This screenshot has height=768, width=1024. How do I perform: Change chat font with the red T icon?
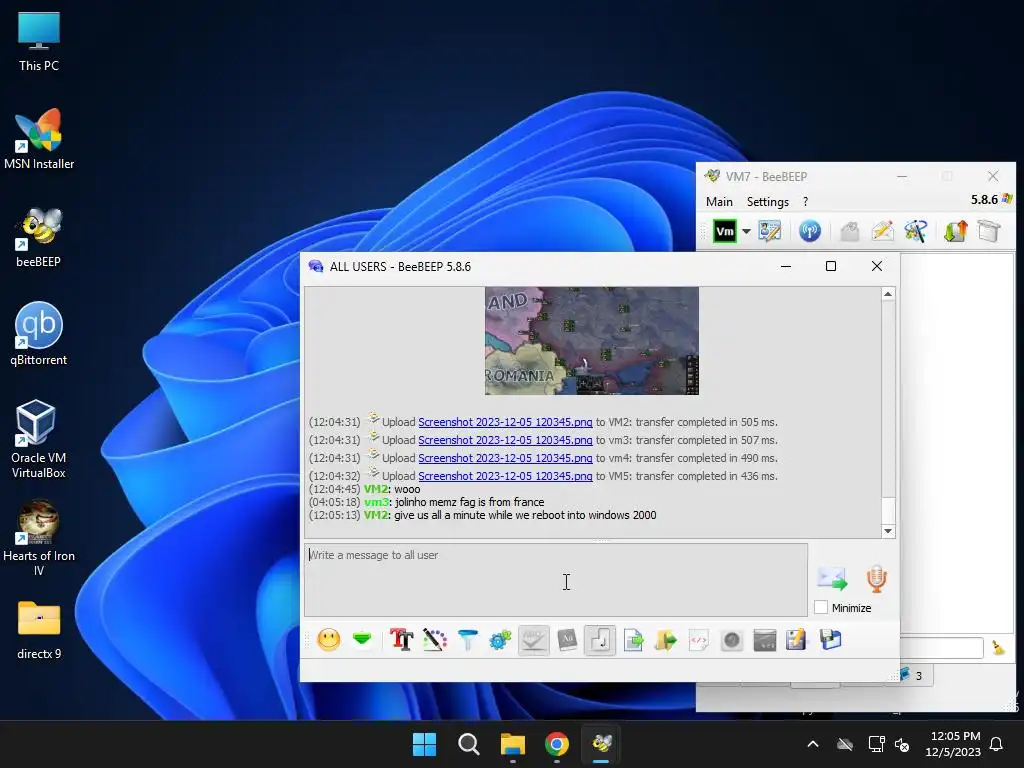tap(401, 640)
